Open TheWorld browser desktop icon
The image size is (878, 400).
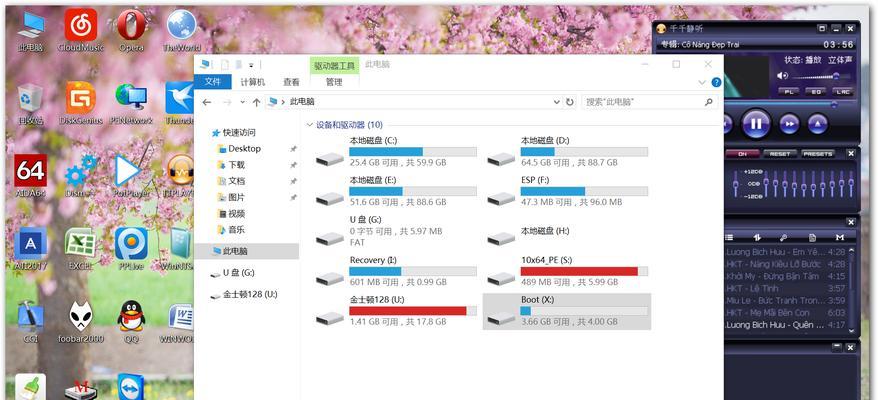(181, 31)
